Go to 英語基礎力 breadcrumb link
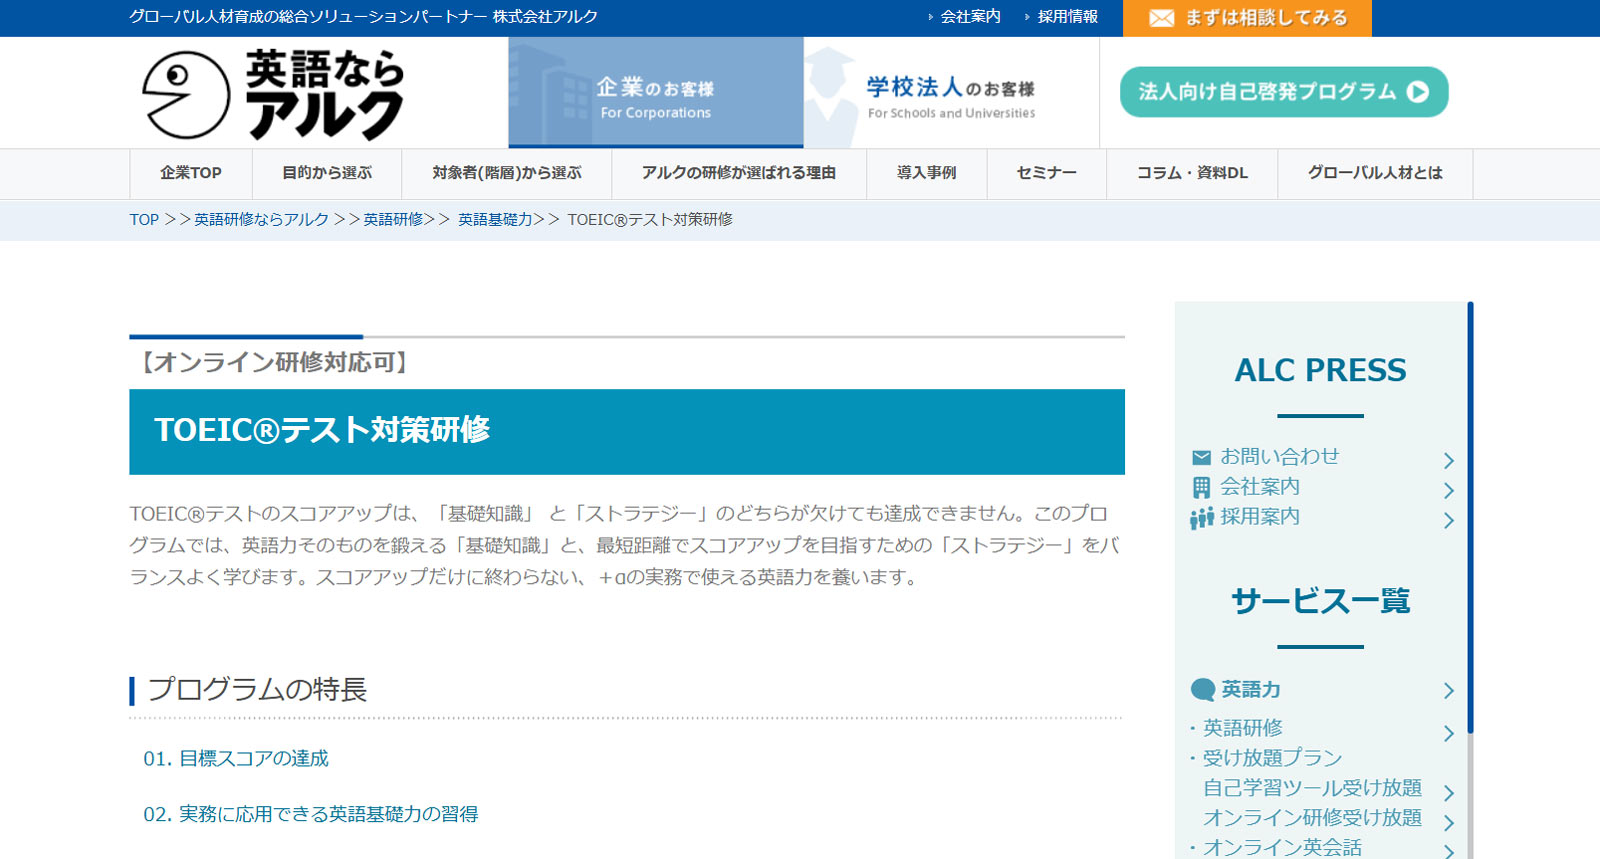This screenshot has width=1600, height=859. (495, 220)
